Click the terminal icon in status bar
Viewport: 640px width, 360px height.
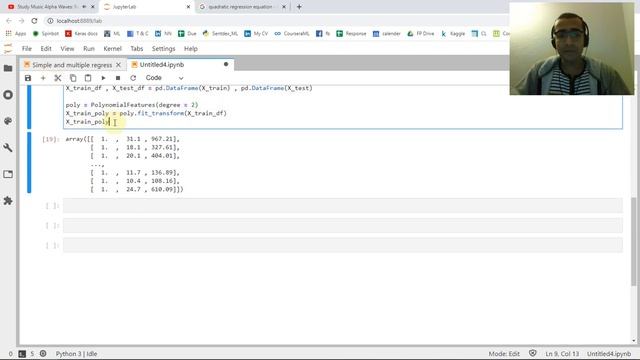22,354
